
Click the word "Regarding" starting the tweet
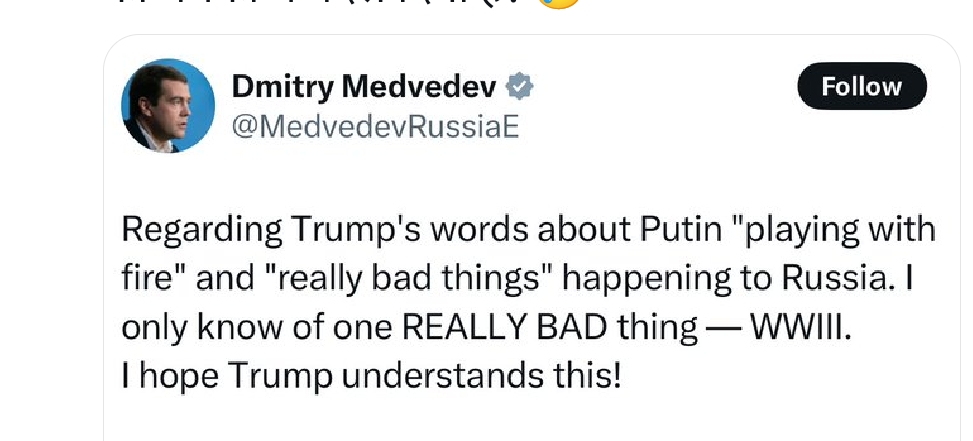click(x=202, y=230)
